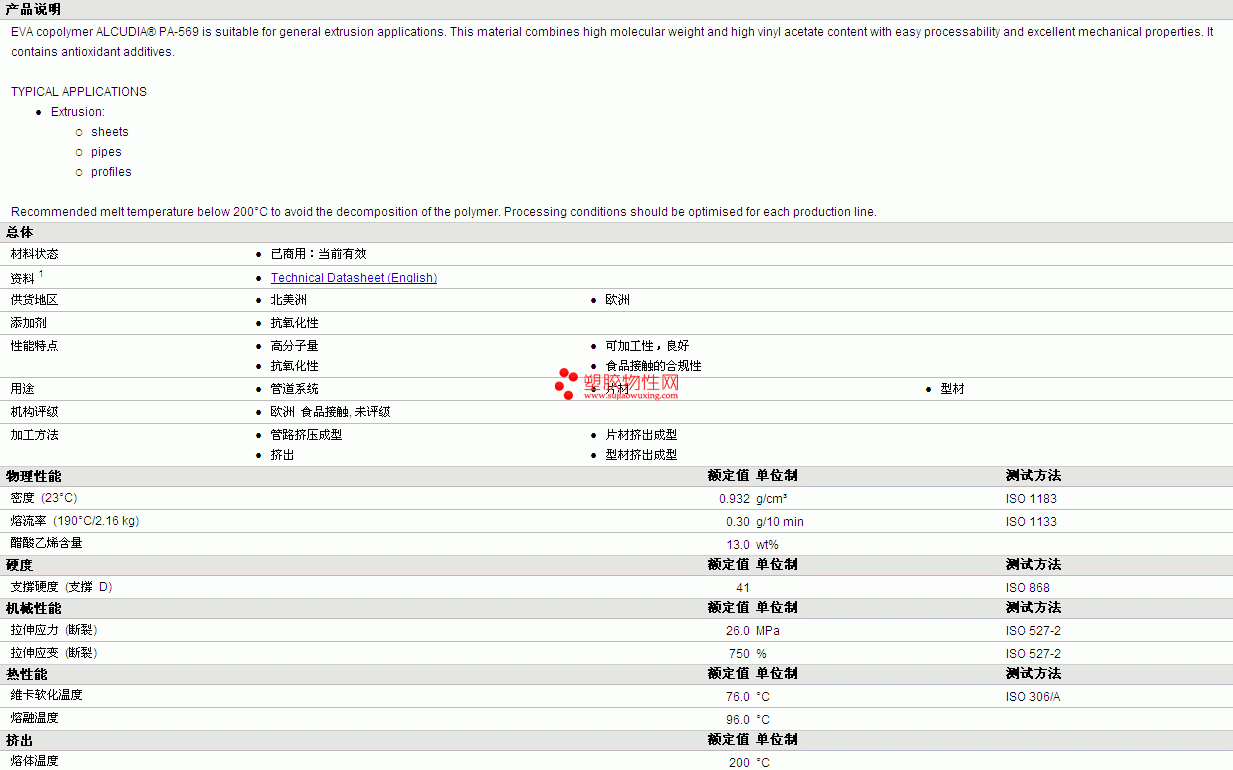Image resolution: width=1233 pixels, height=770 pixels.
Task: Click the density value 0.932
Action: 734,498
